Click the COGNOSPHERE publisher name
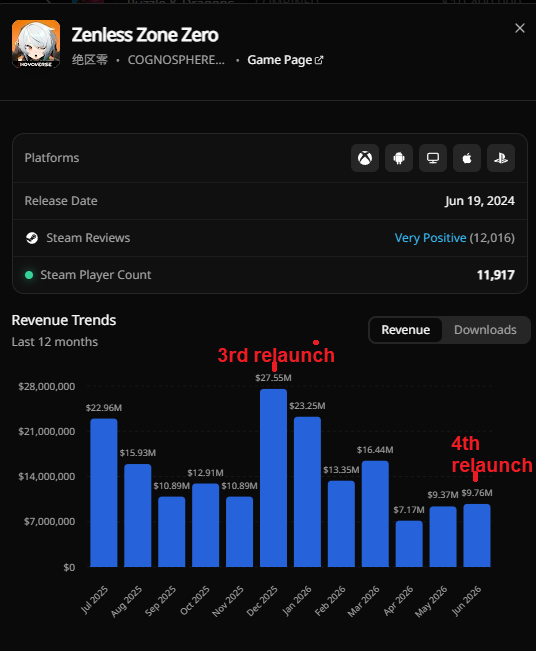The width and height of the screenshot is (536, 651). coord(176,60)
